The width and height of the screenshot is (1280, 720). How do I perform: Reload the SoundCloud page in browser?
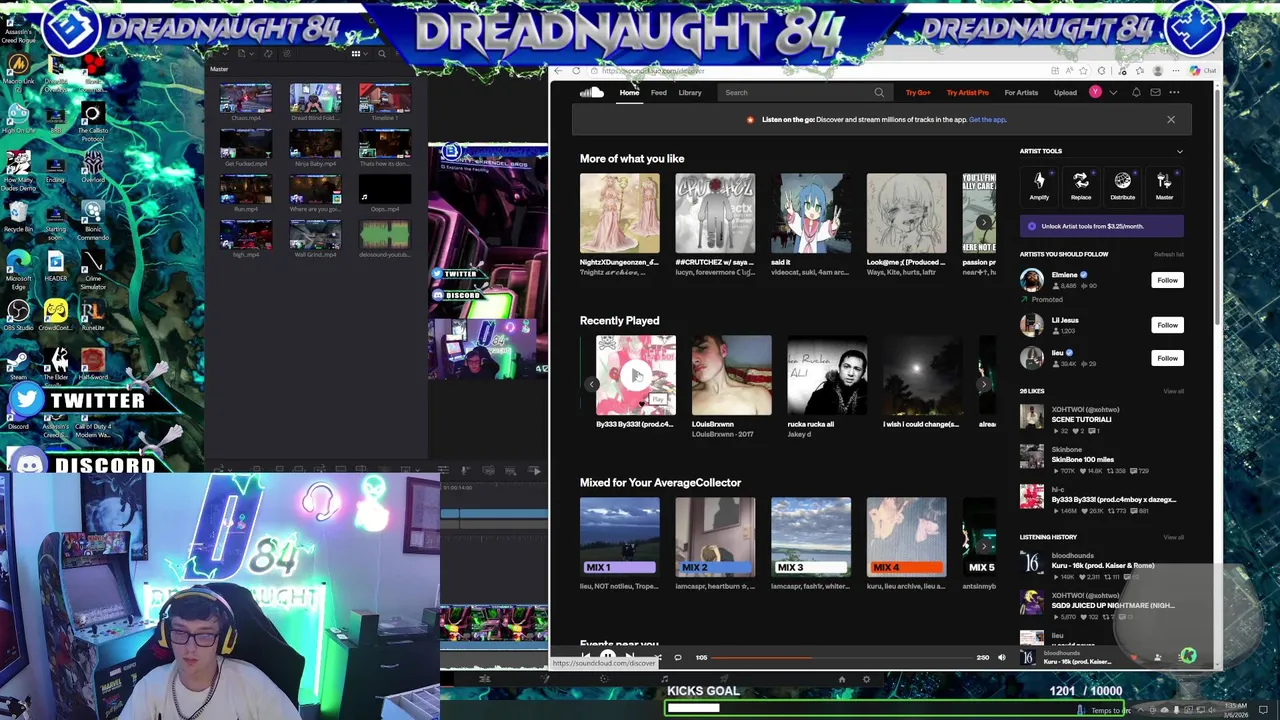click(x=576, y=71)
